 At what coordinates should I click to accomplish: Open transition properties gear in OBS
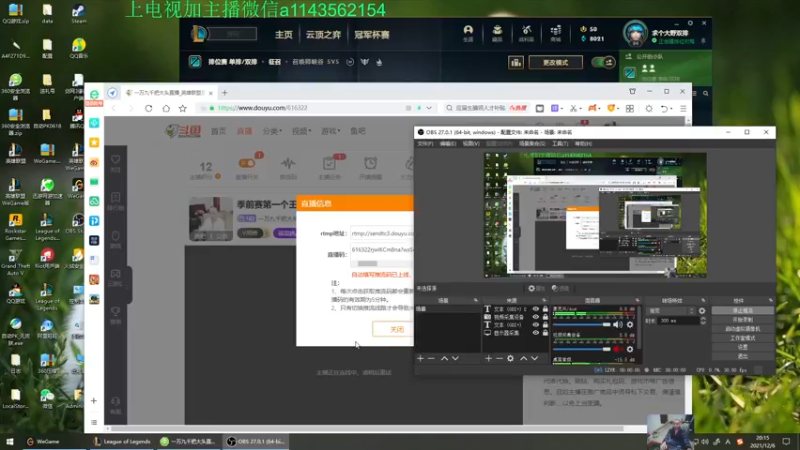point(702,311)
